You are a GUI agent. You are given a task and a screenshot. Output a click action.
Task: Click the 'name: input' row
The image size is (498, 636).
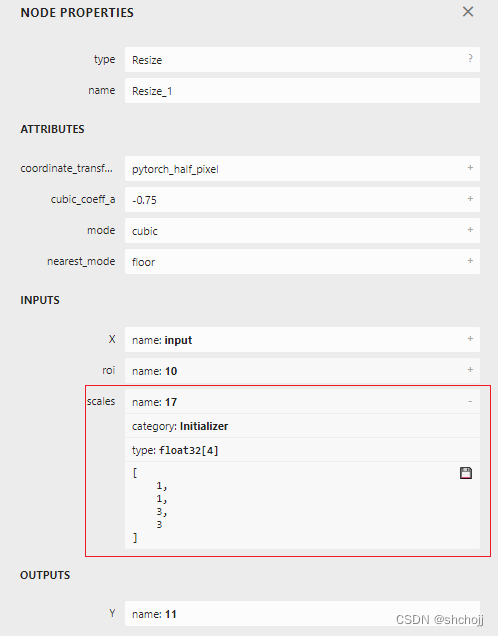click(302, 339)
